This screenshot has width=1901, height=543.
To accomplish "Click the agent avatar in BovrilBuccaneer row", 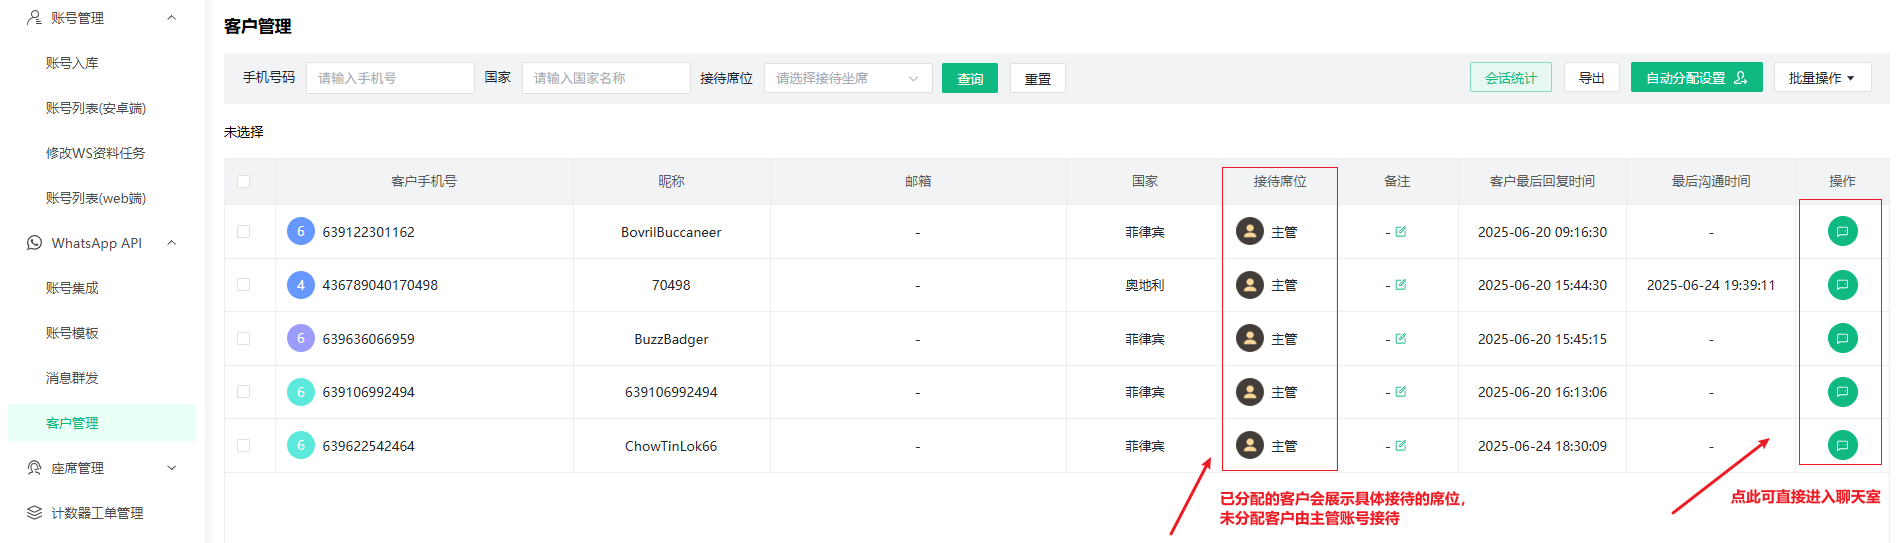I will tap(1250, 231).
